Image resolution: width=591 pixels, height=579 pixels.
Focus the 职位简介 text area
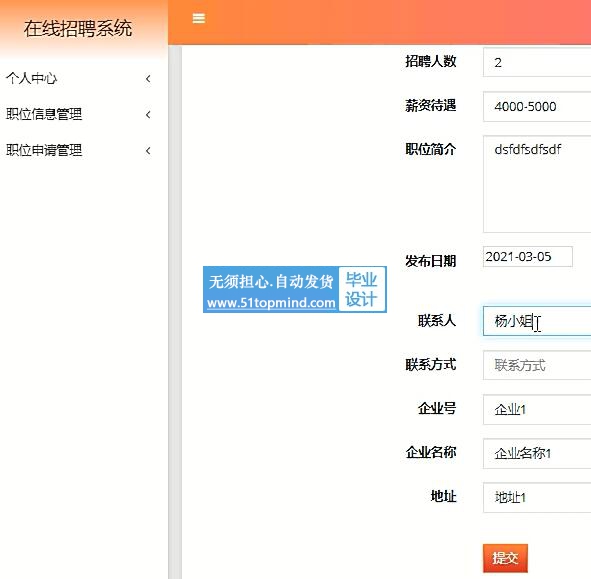pos(537,184)
